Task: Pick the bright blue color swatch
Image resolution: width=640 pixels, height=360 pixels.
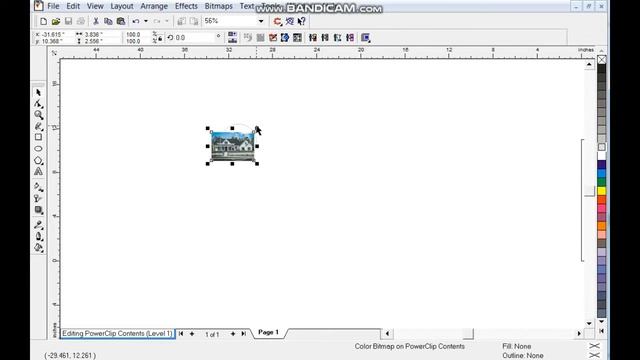Action: click(x=602, y=173)
